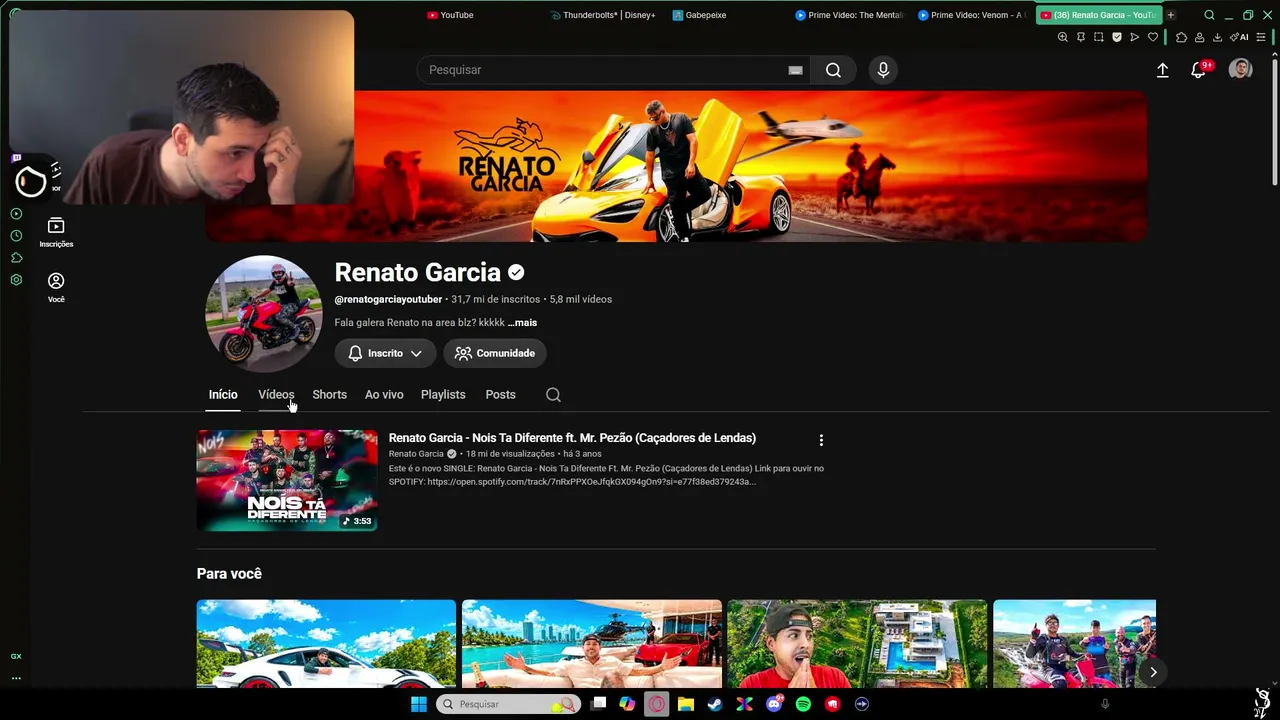The height and width of the screenshot is (720, 1280).
Task: Click the Renato Garcia channel avatar
Action: pyautogui.click(x=264, y=314)
